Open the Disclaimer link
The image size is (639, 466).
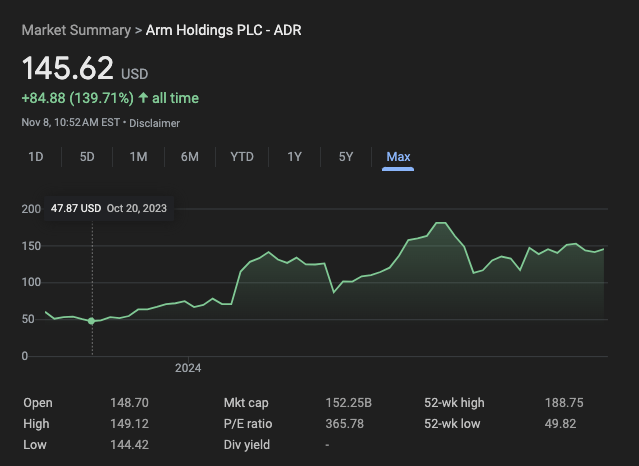point(153,123)
